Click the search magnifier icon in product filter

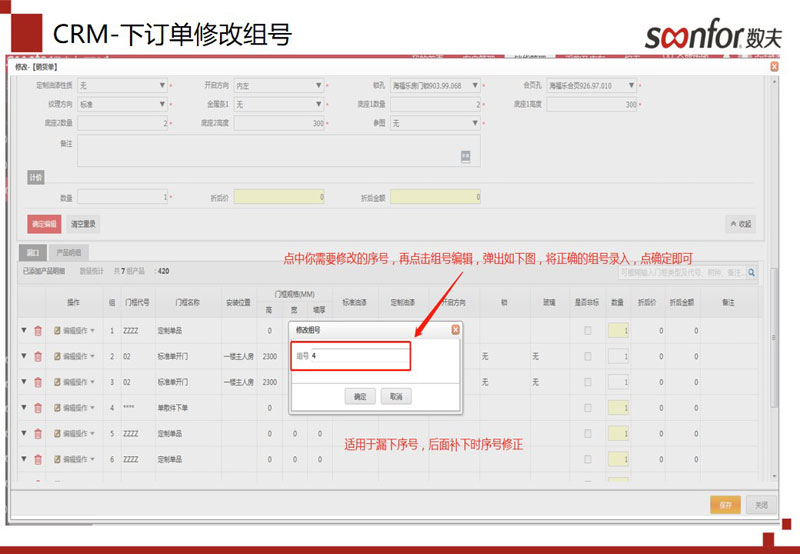click(751, 272)
